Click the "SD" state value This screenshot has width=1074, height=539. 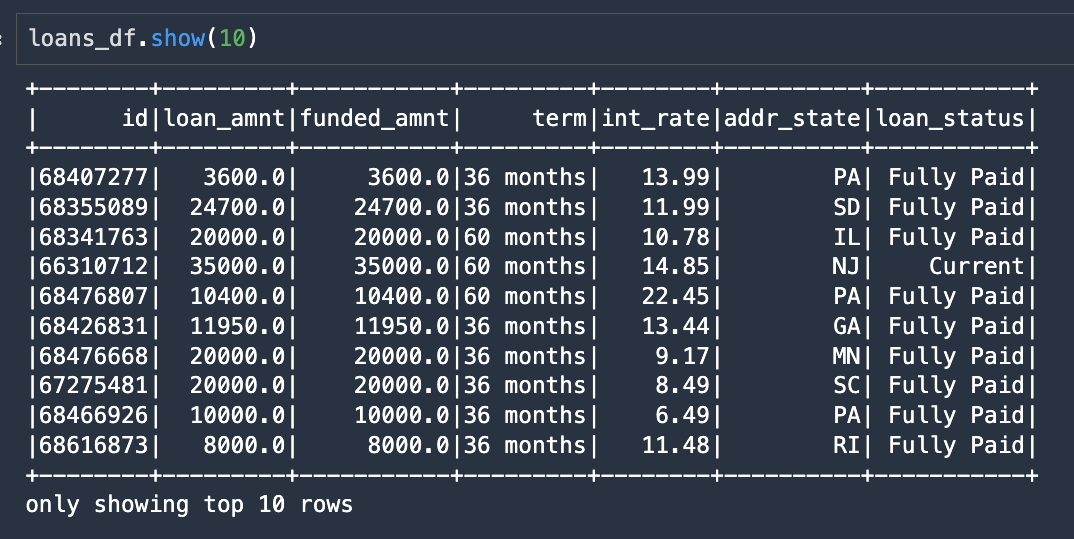coord(847,207)
